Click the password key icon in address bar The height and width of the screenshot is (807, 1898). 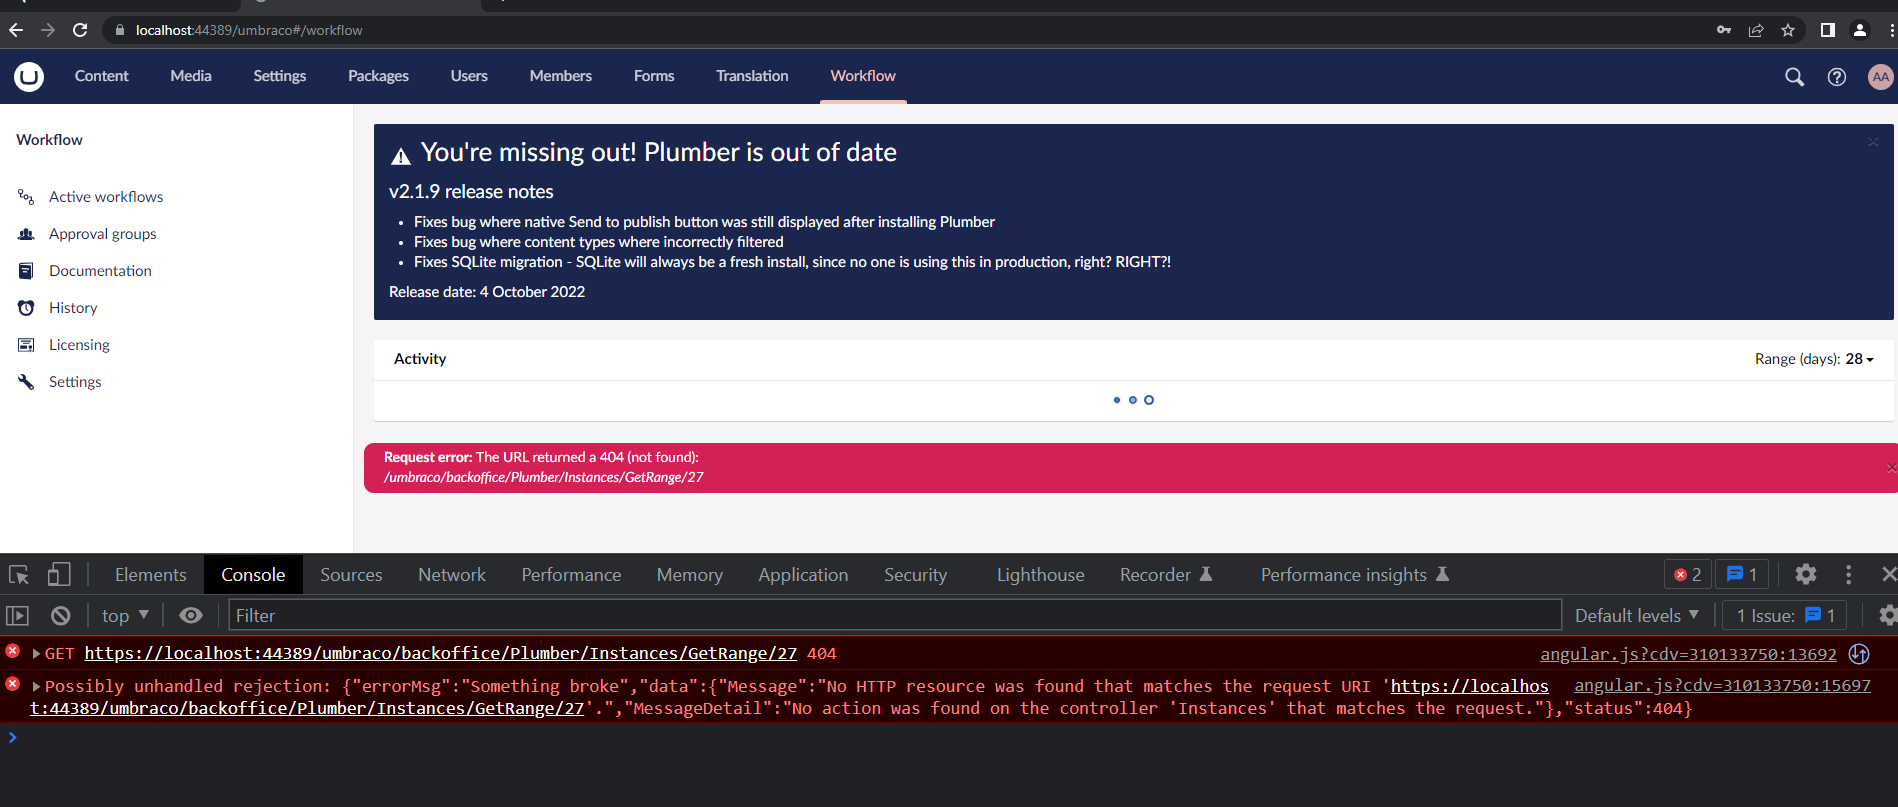click(1724, 30)
